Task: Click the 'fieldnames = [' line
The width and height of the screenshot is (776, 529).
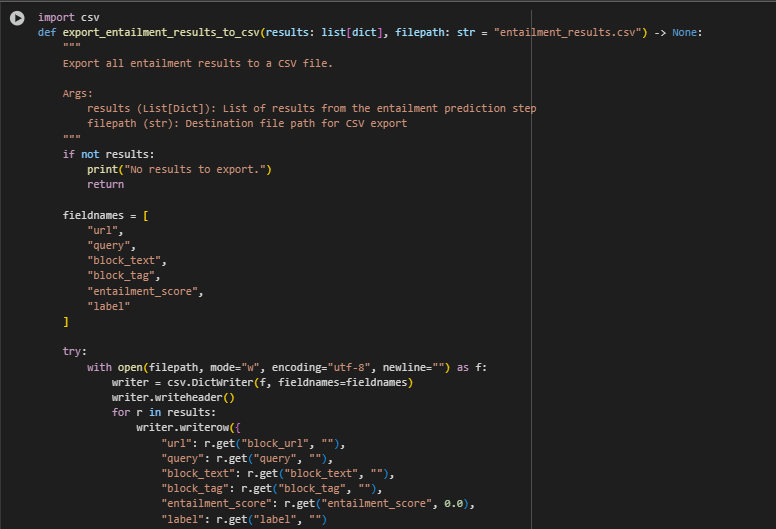Action: (x=105, y=215)
